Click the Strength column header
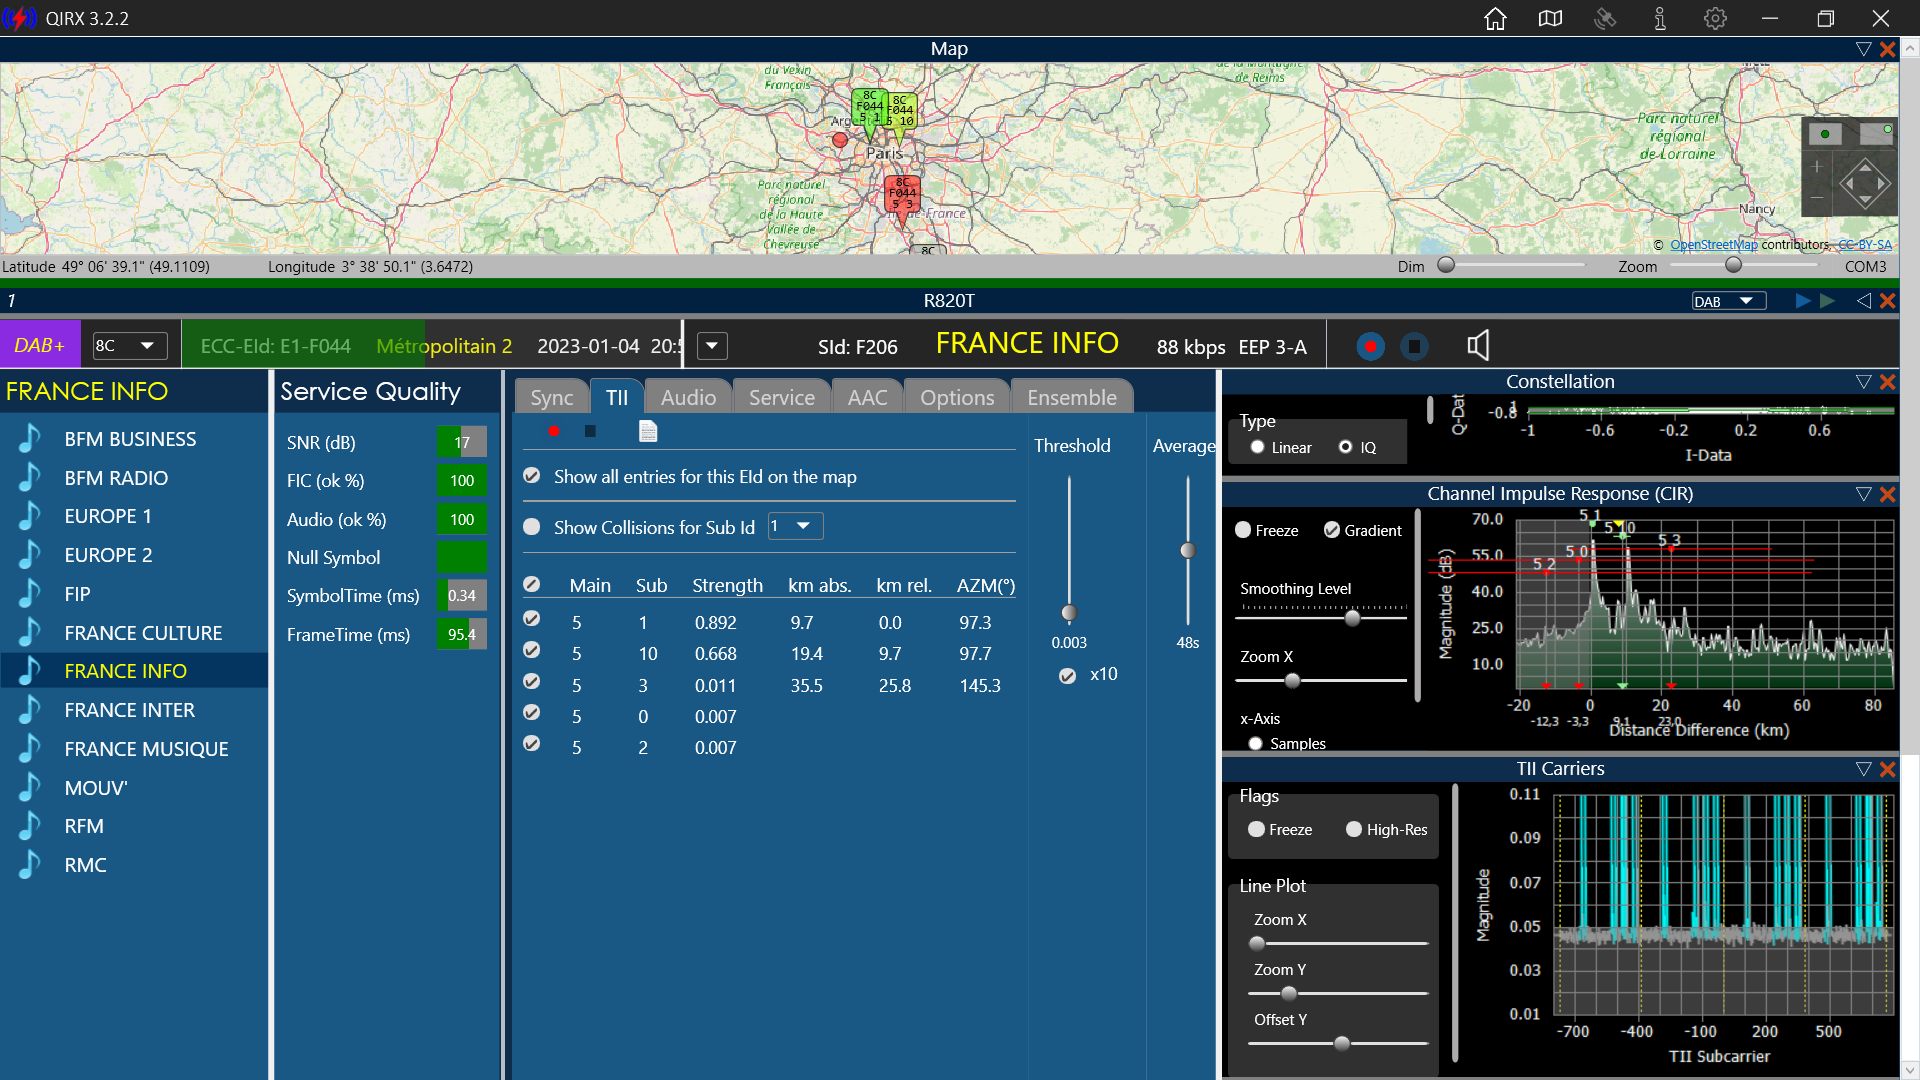1920x1080 pixels. [728, 586]
